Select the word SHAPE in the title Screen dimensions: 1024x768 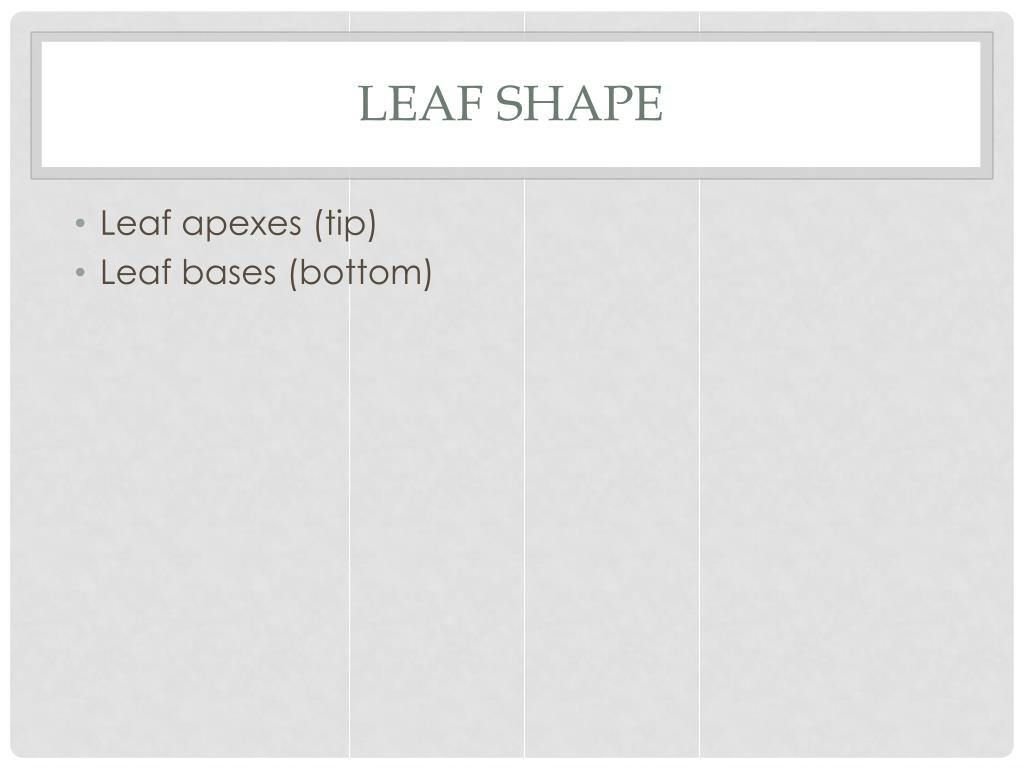579,103
